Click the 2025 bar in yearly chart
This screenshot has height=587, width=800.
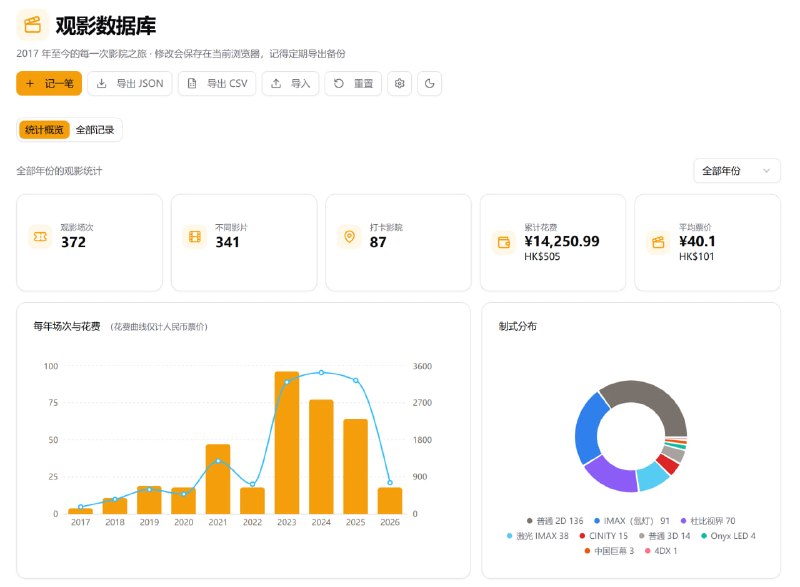pos(356,466)
